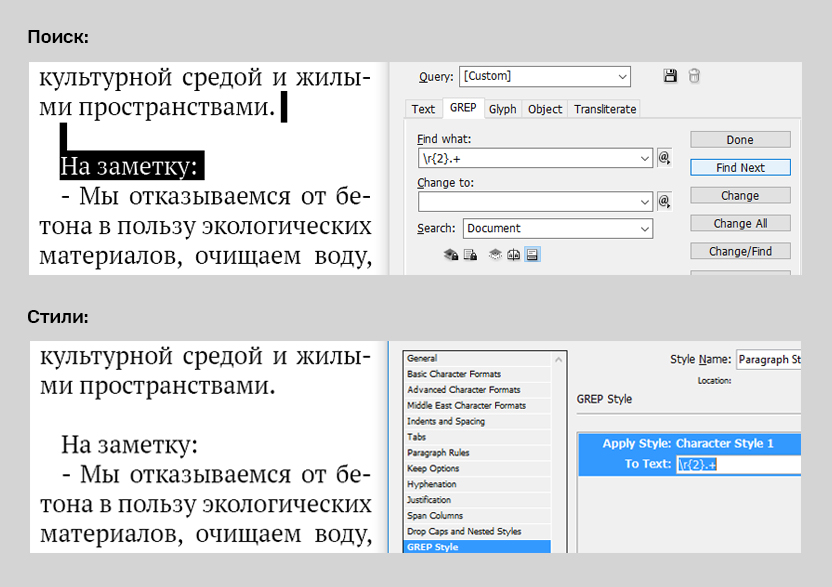Select the GREP tab
Screen dimensions: 832x587
coord(463,108)
